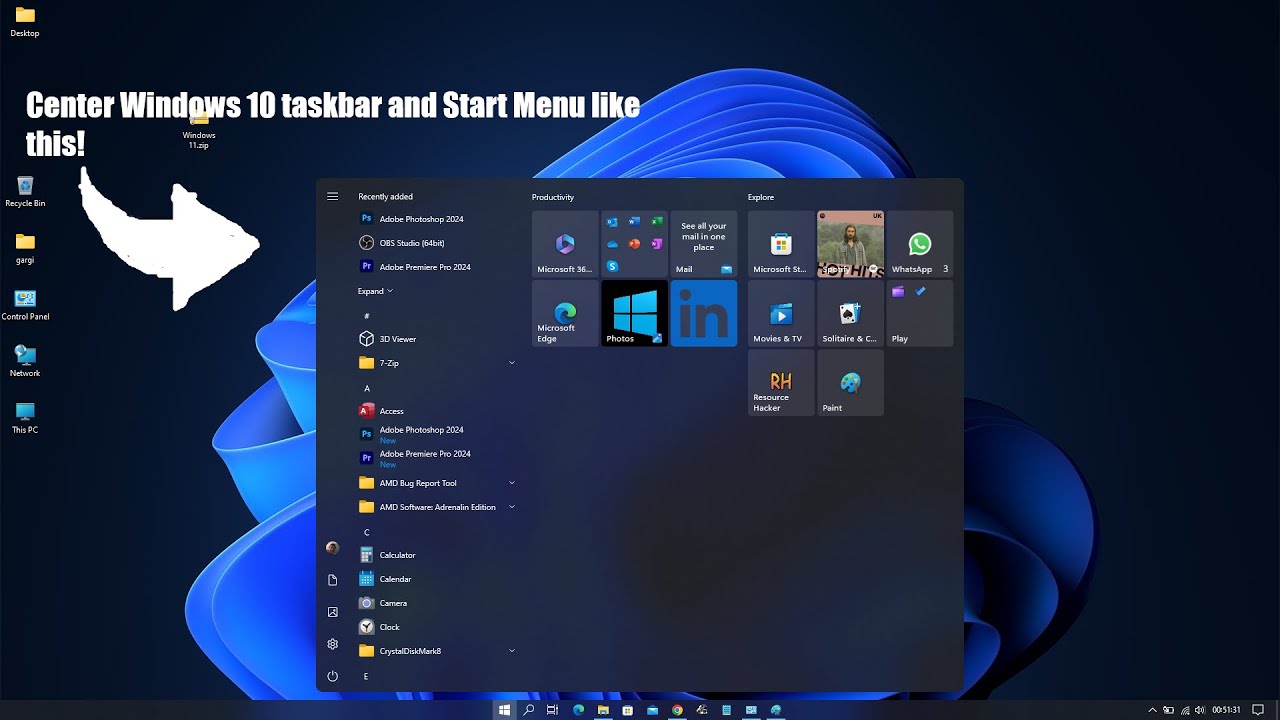Select the This PC desktop icon
The image size is (1280, 720).
coord(25,418)
